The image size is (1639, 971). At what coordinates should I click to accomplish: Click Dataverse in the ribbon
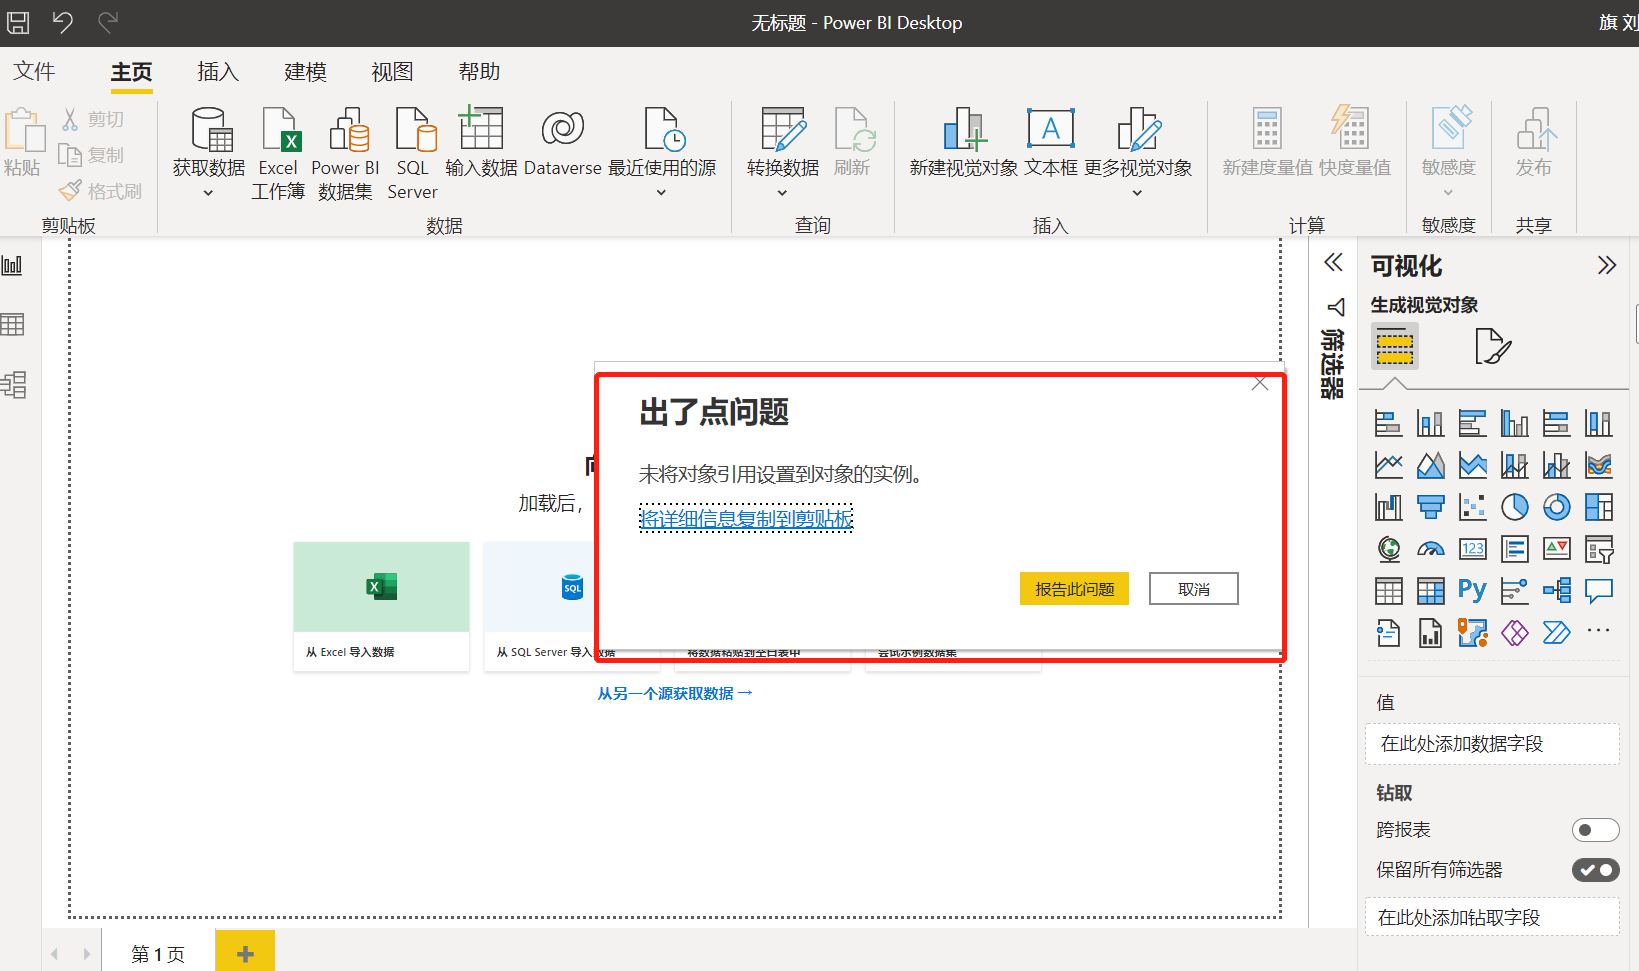(562, 143)
